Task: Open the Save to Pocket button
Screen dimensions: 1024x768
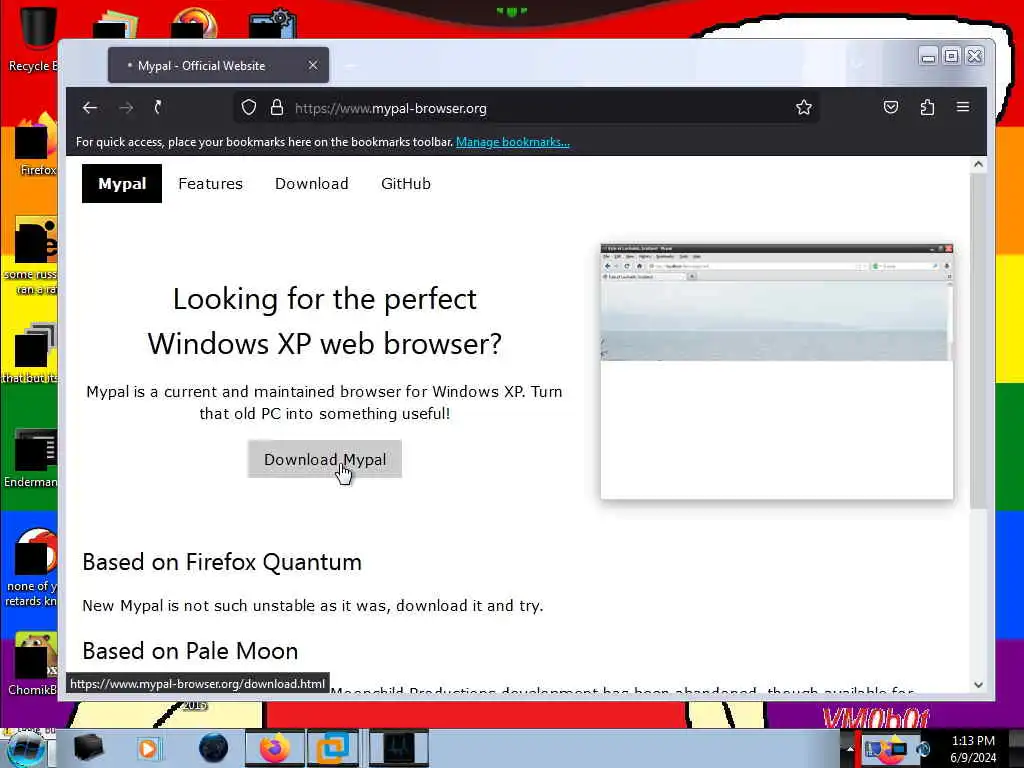Action: pos(891,107)
